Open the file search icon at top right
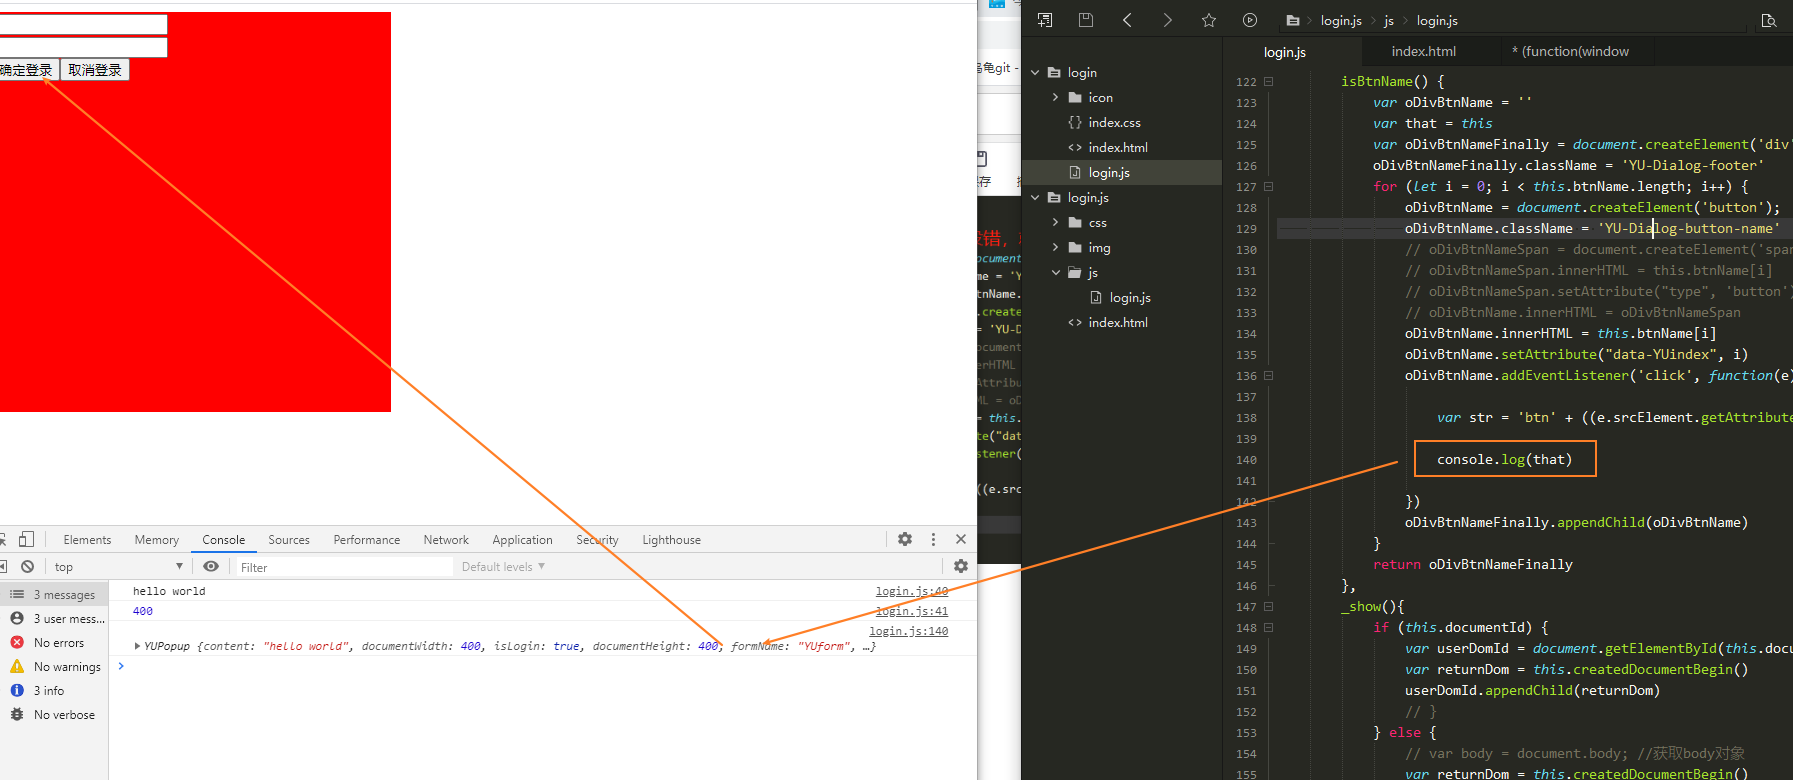This screenshot has height=780, width=1793. (1768, 20)
